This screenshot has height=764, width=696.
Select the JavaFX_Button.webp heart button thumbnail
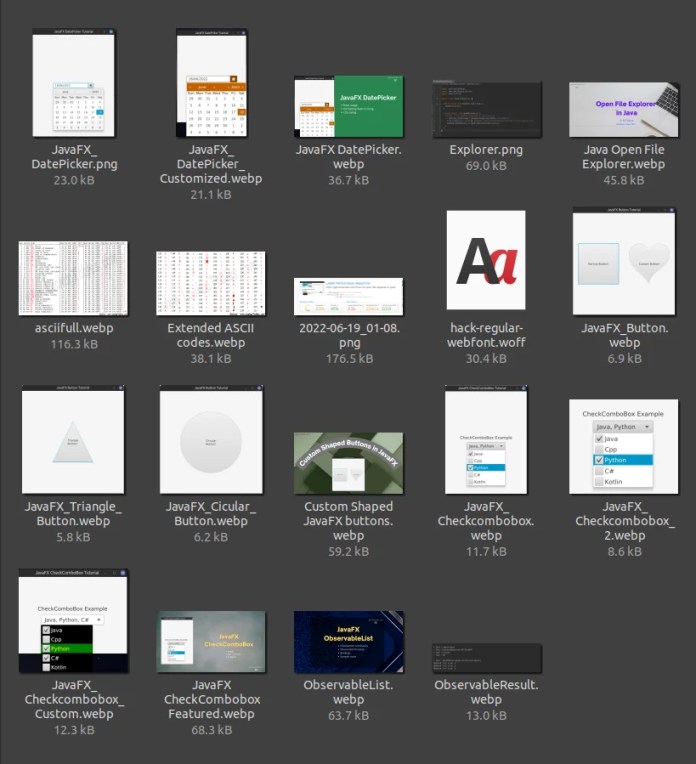pos(624,261)
